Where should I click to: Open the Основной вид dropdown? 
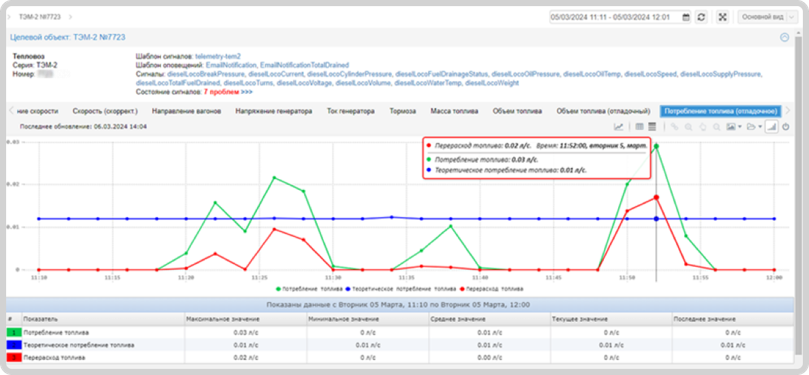pos(768,17)
